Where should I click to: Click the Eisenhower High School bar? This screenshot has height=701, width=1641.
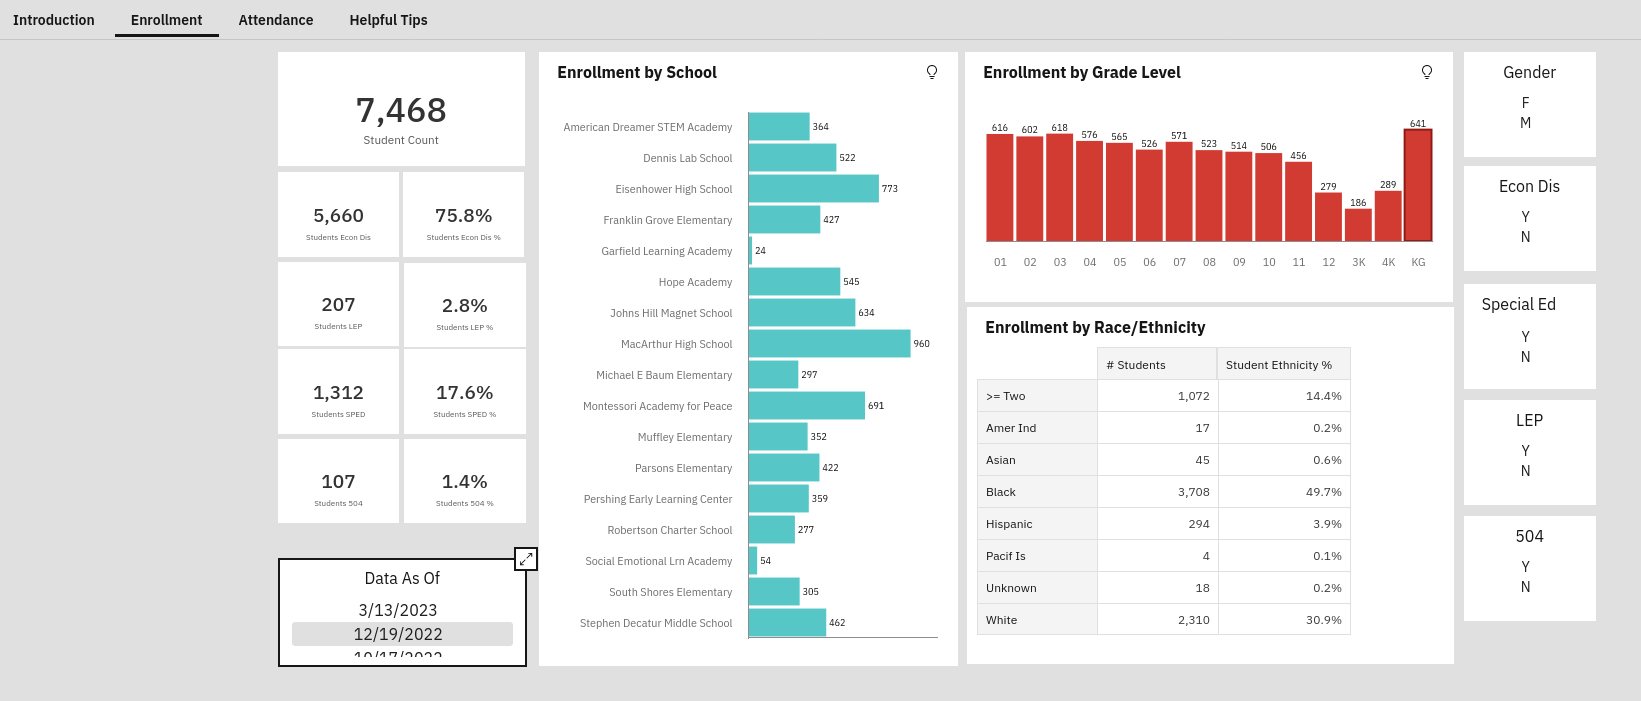click(813, 189)
